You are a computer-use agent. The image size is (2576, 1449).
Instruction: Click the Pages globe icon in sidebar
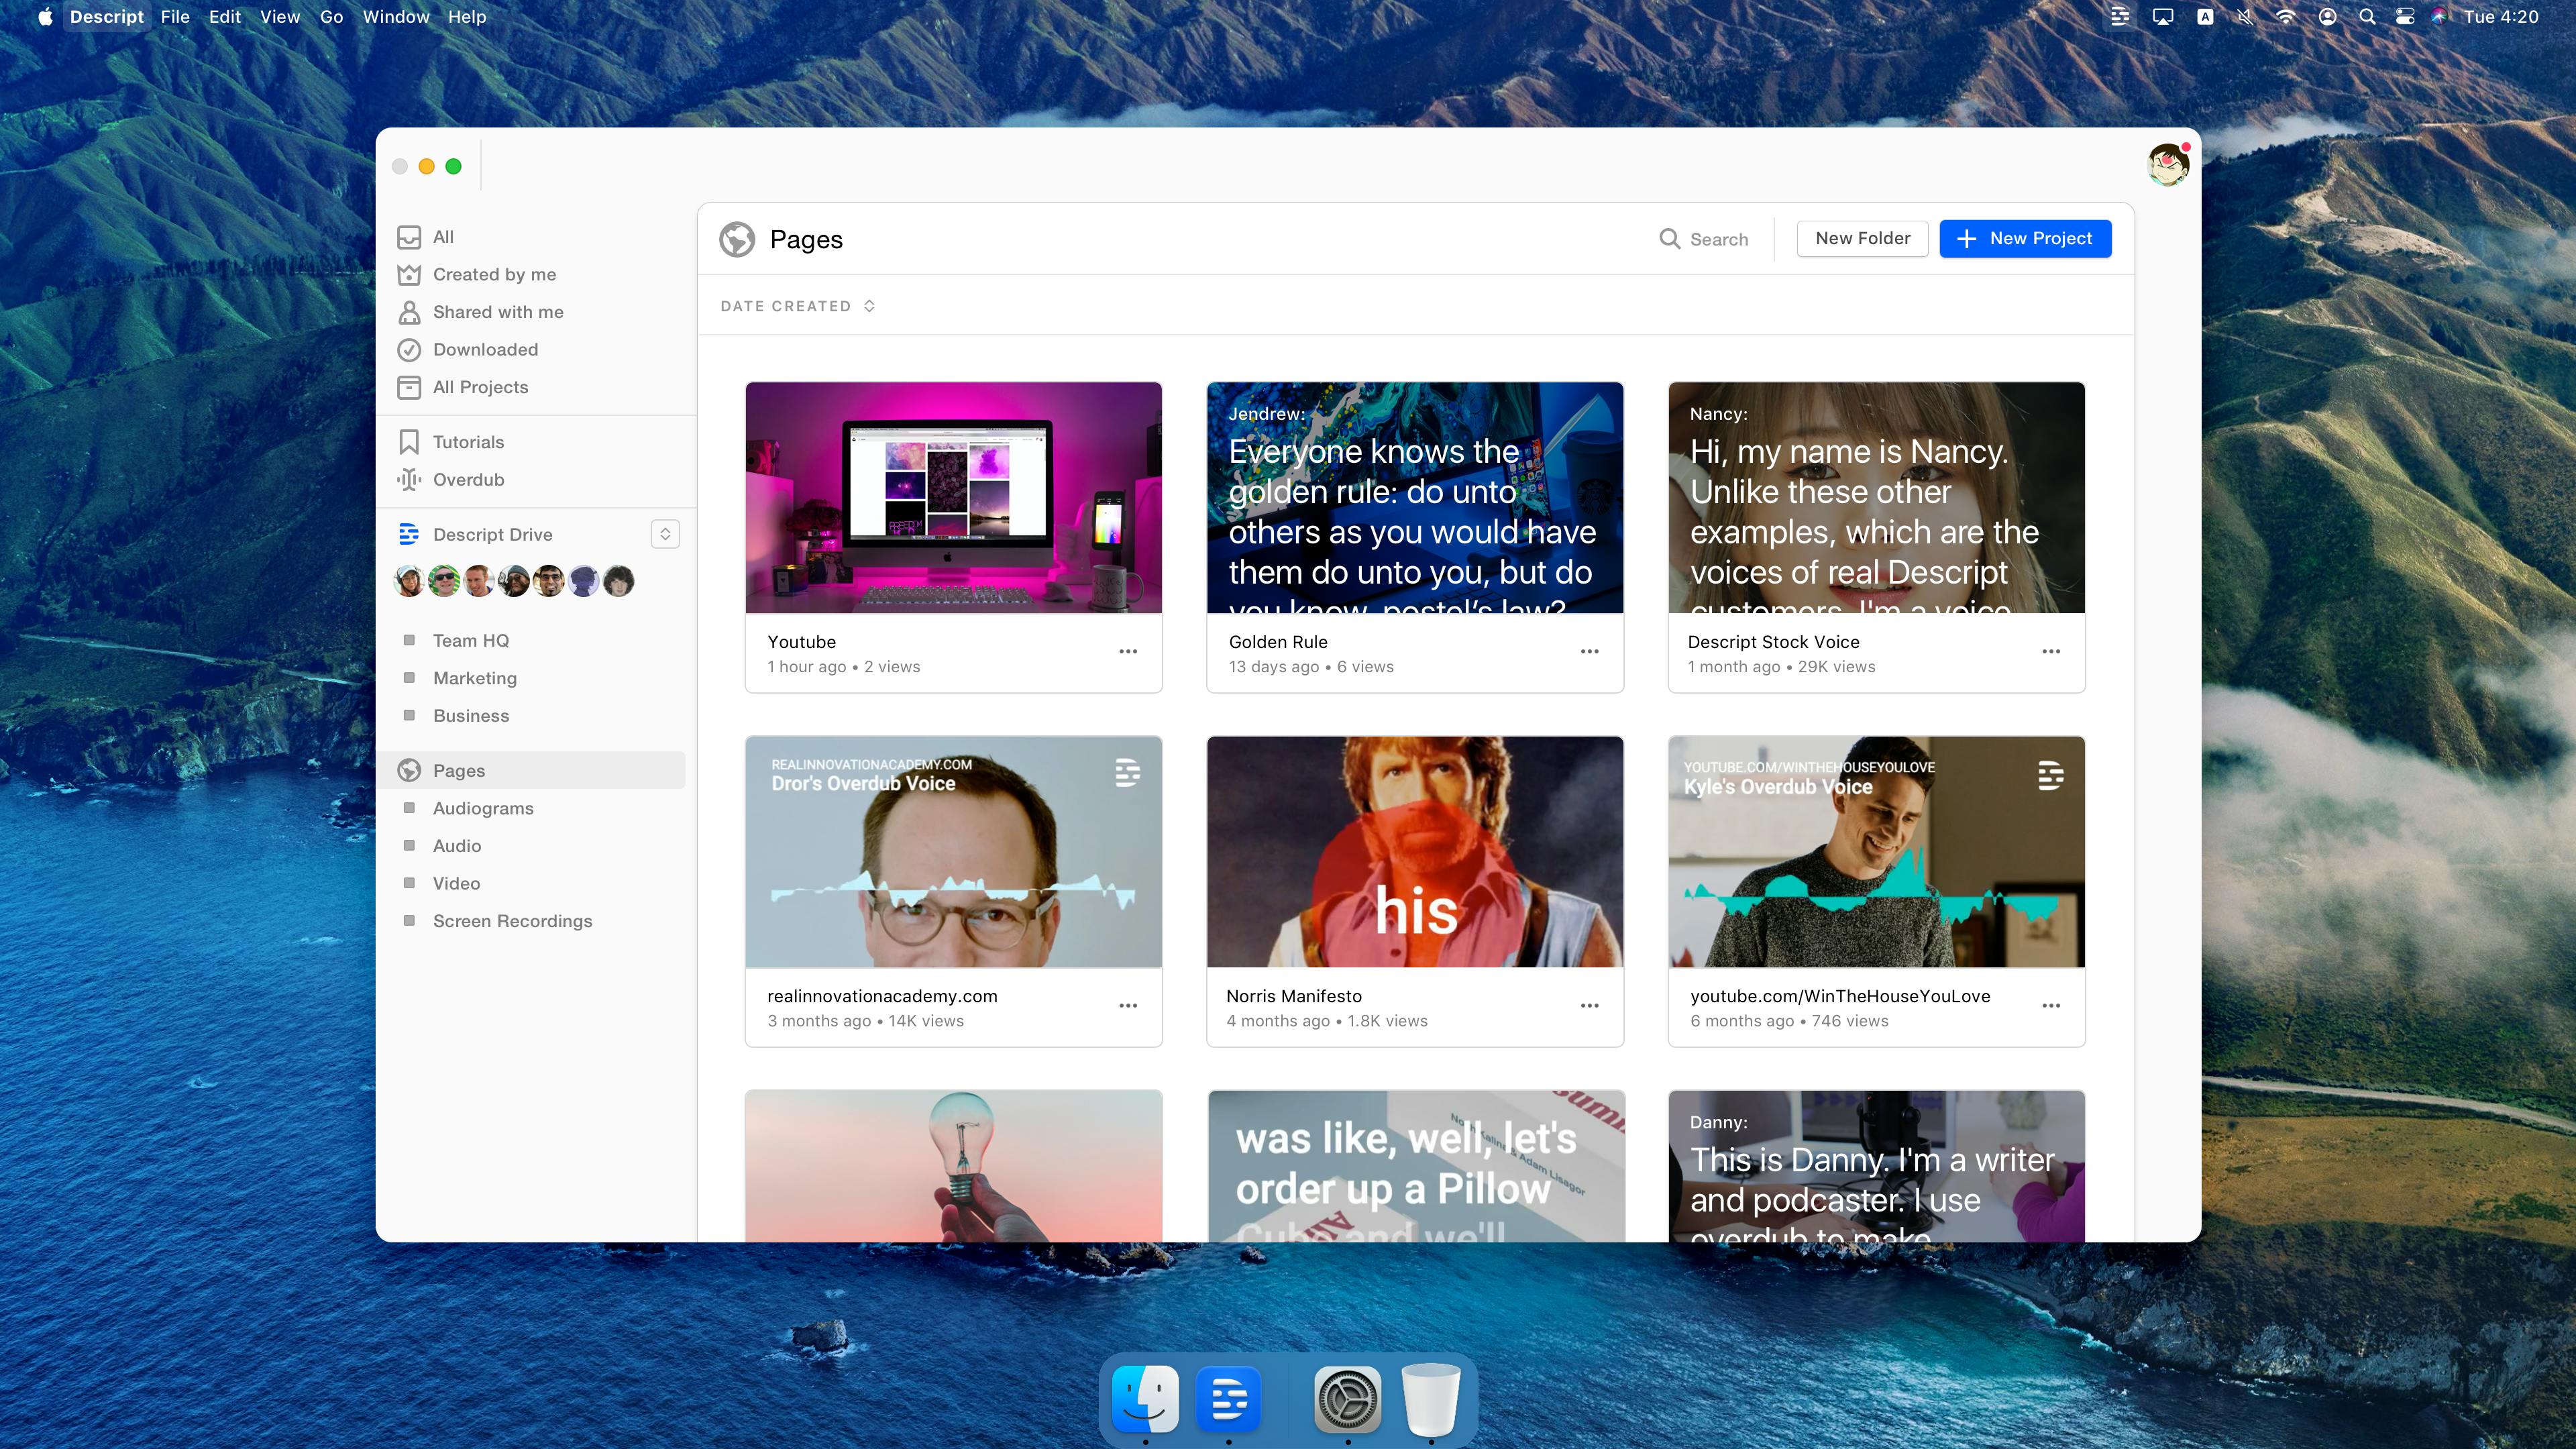[x=409, y=771]
